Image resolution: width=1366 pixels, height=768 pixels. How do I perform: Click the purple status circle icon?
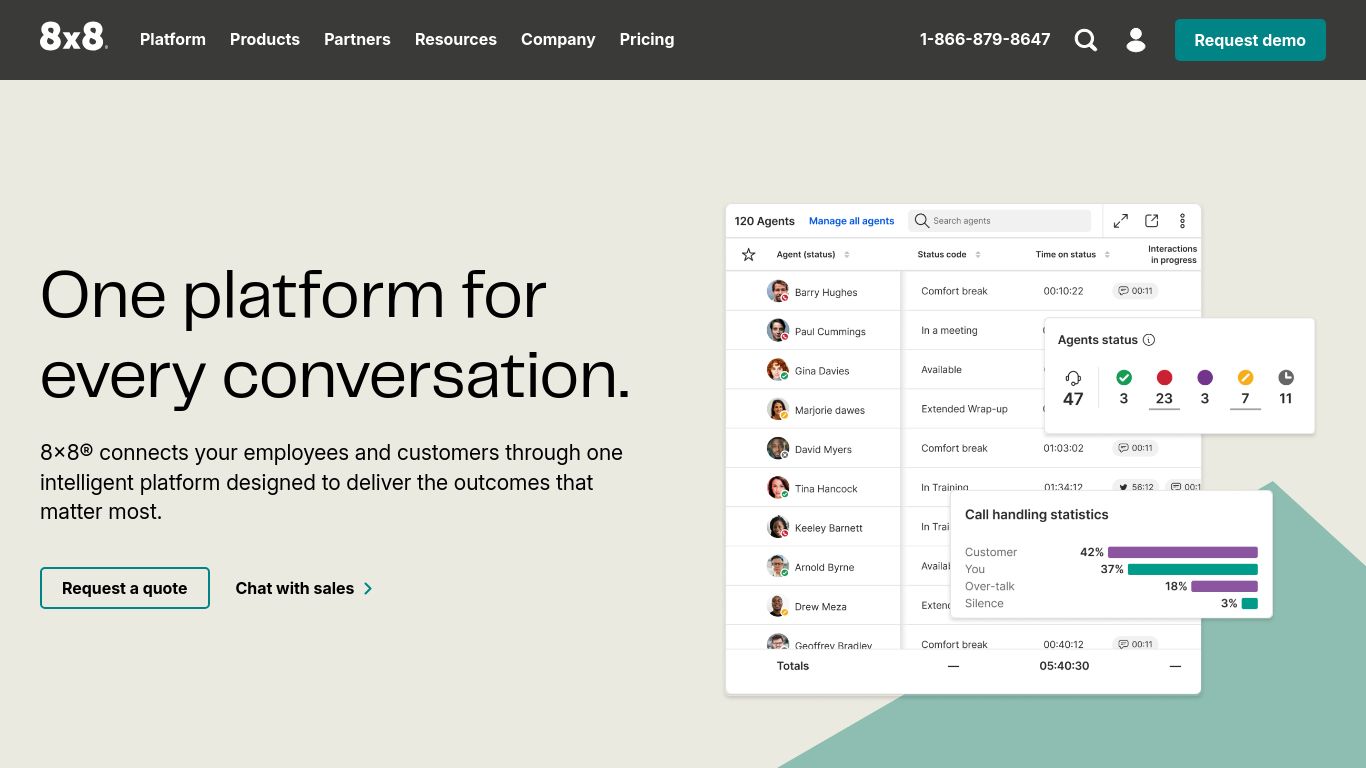(1205, 377)
